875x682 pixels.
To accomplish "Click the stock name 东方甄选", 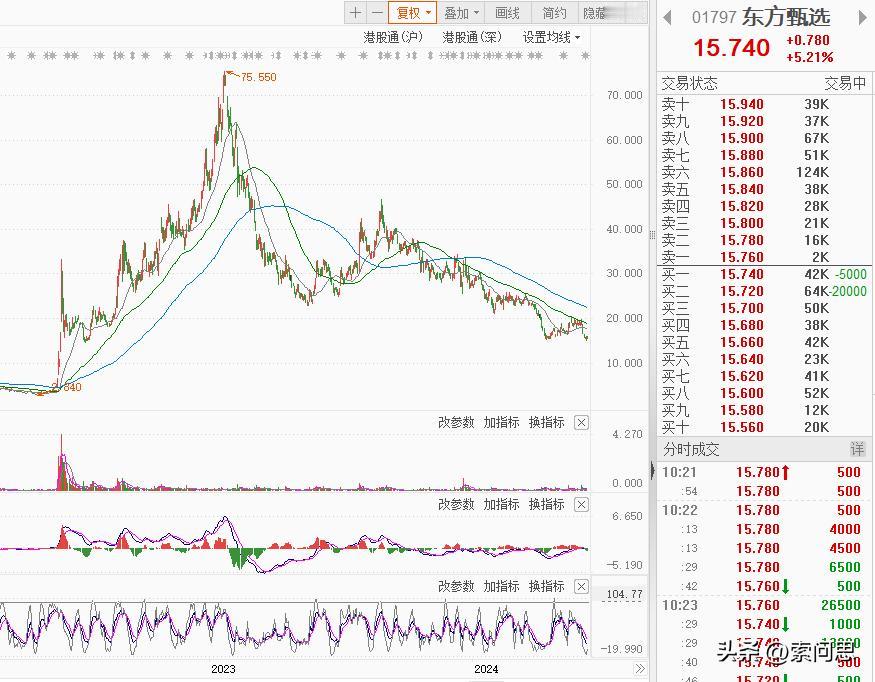I will click(x=786, y=17).
